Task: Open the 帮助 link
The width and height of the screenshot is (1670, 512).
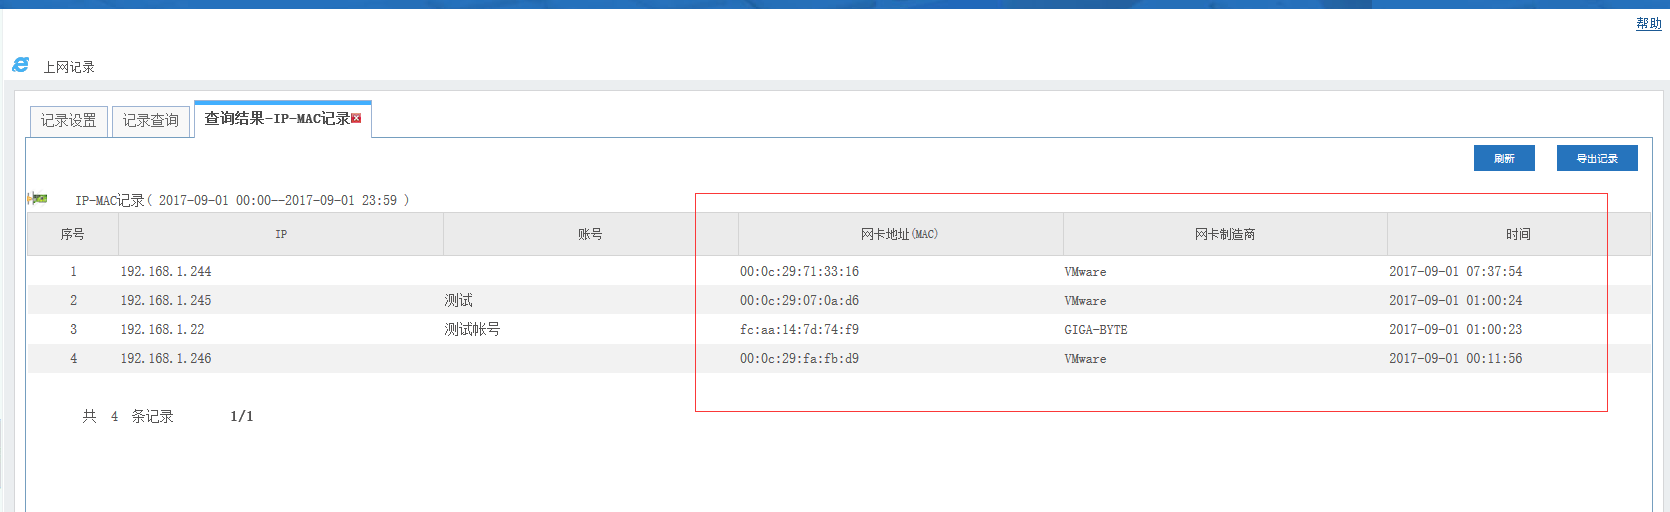Action: pyautogui.click(x=1648, y=24)
